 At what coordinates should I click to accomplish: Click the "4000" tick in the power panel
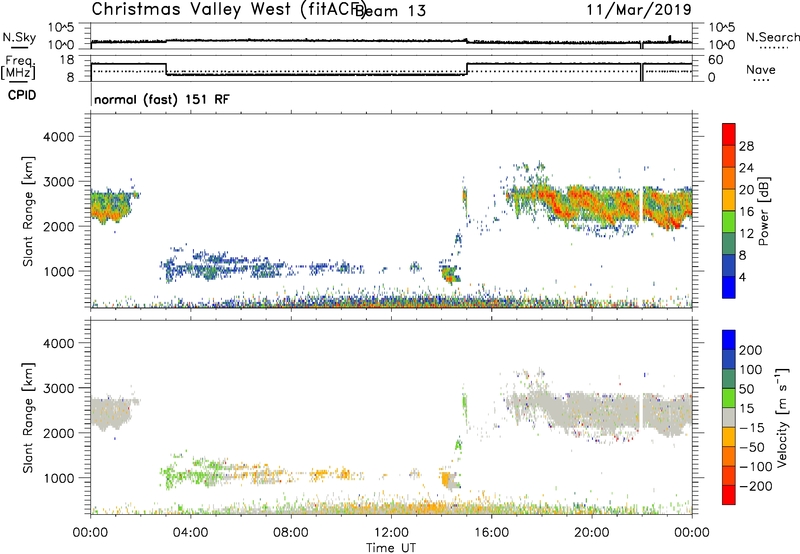(x=58, y=137)
